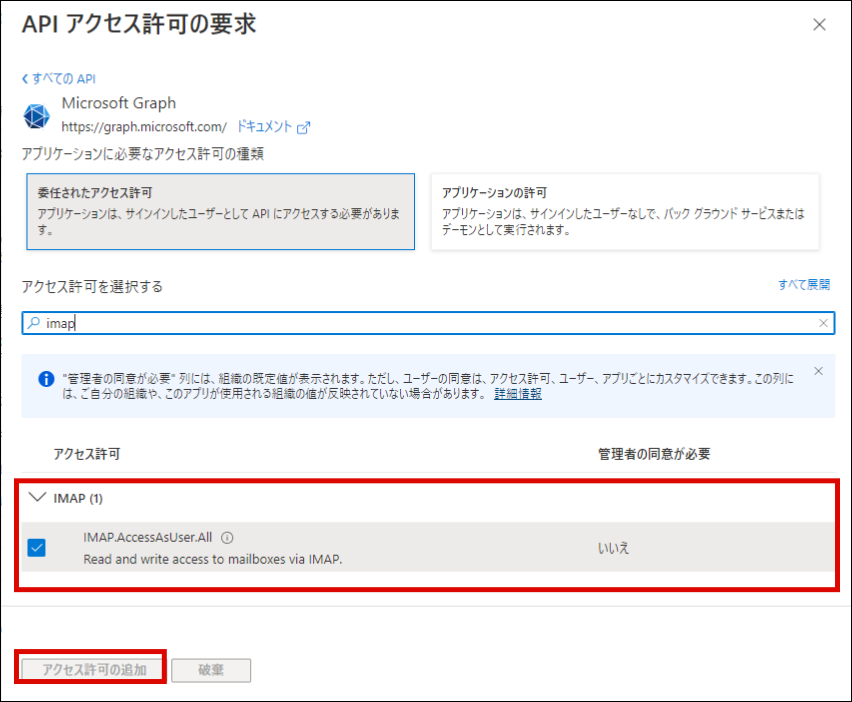Open 詳細情報 link in info banner

click(x=518, y=394)
